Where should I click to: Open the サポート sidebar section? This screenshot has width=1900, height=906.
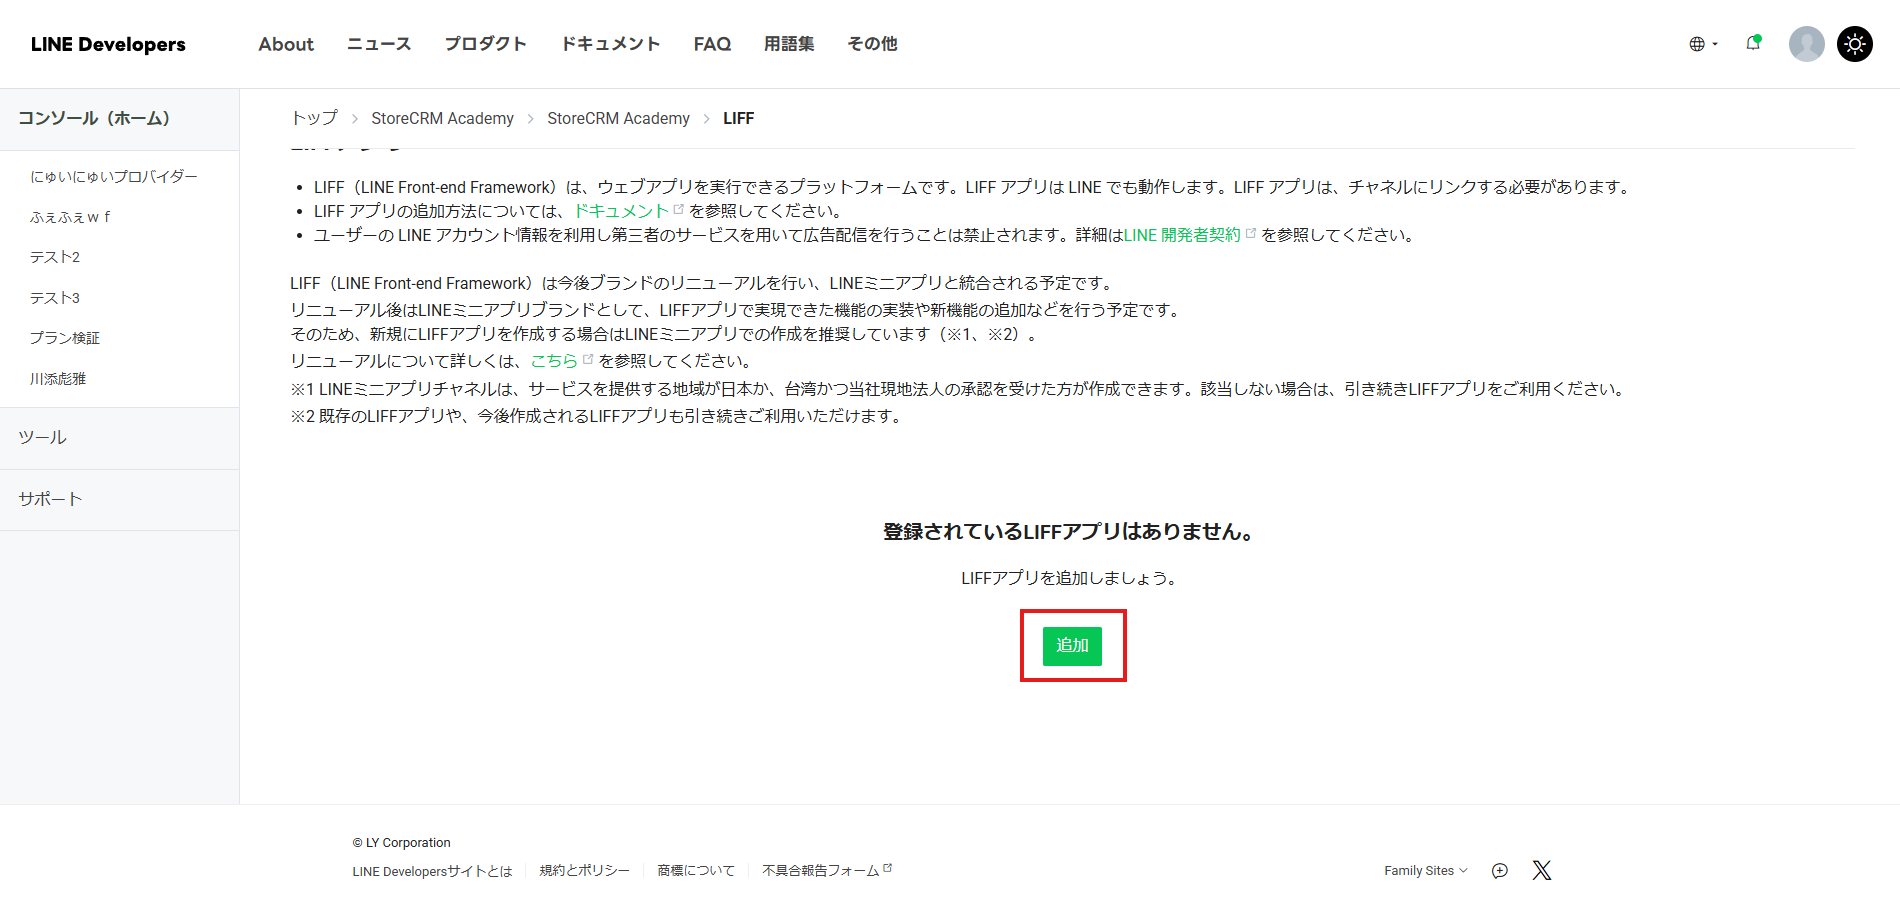click(50, 499)
